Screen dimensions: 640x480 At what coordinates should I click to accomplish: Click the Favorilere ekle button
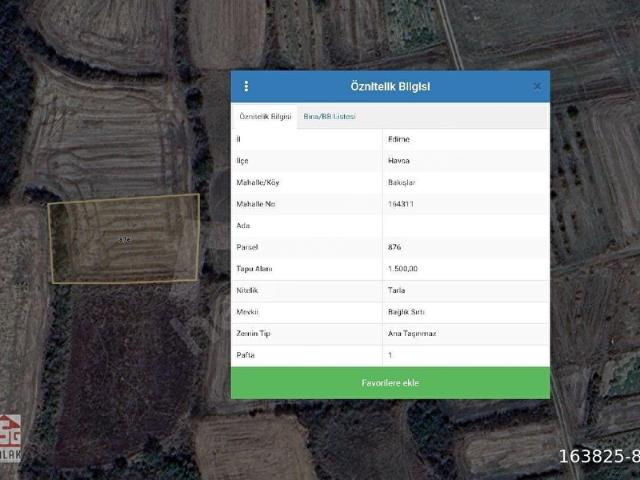coord(390,383)
